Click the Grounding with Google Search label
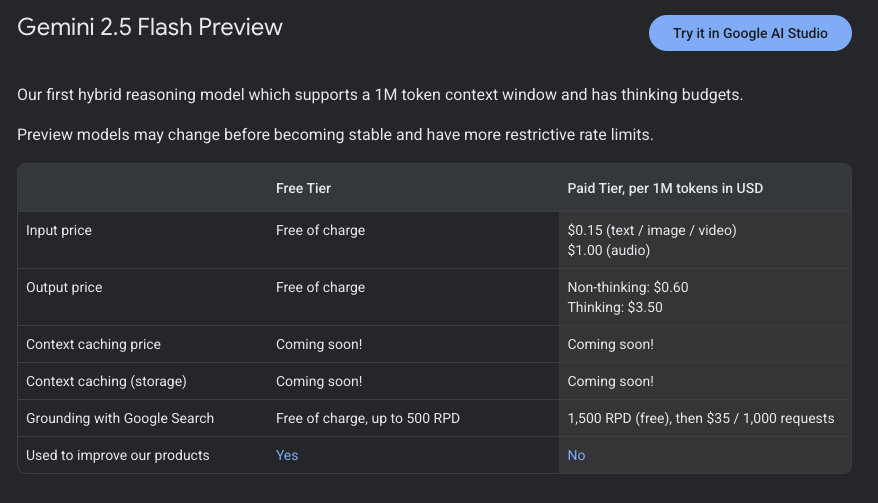Image resolution: width=878 pixels, height=503 pixels. click(120, 418)
